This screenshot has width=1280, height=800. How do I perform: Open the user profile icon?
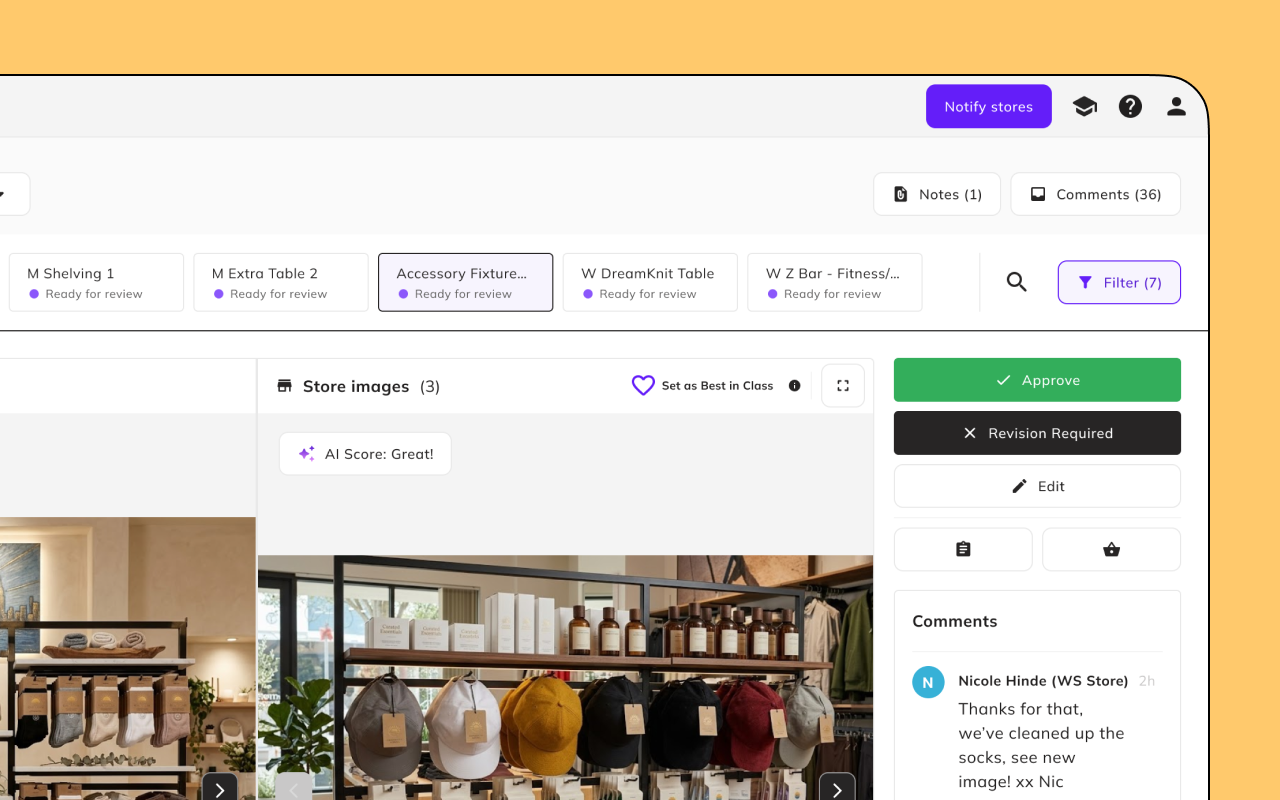[1176, 106]
